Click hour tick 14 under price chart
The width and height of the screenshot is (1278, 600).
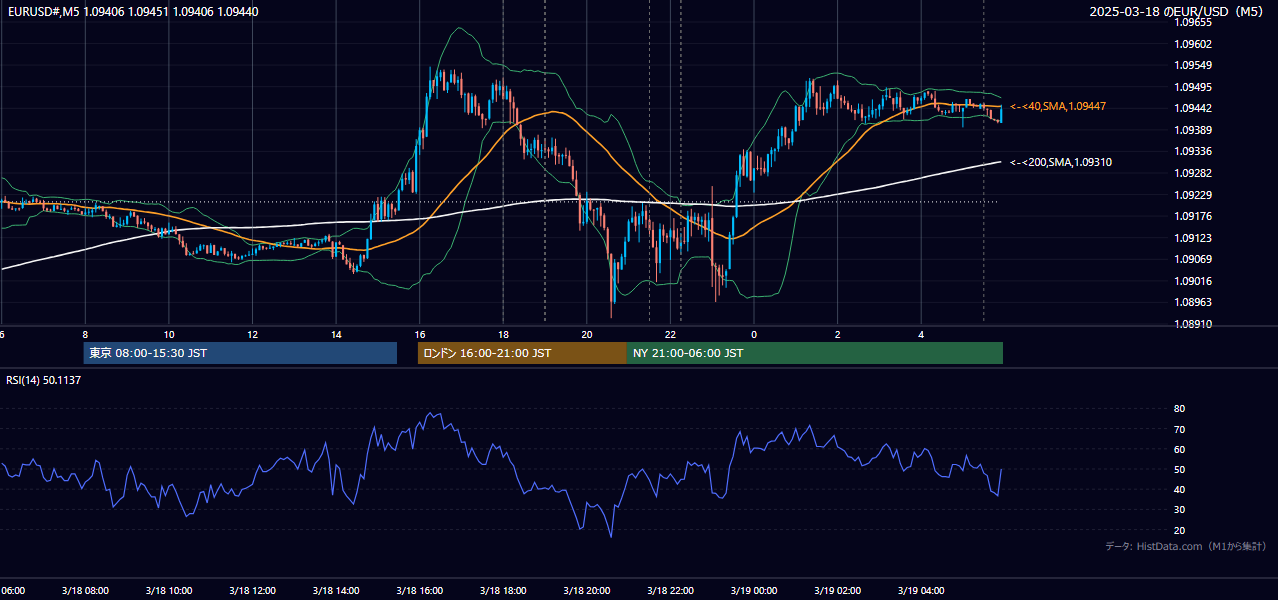336,334
